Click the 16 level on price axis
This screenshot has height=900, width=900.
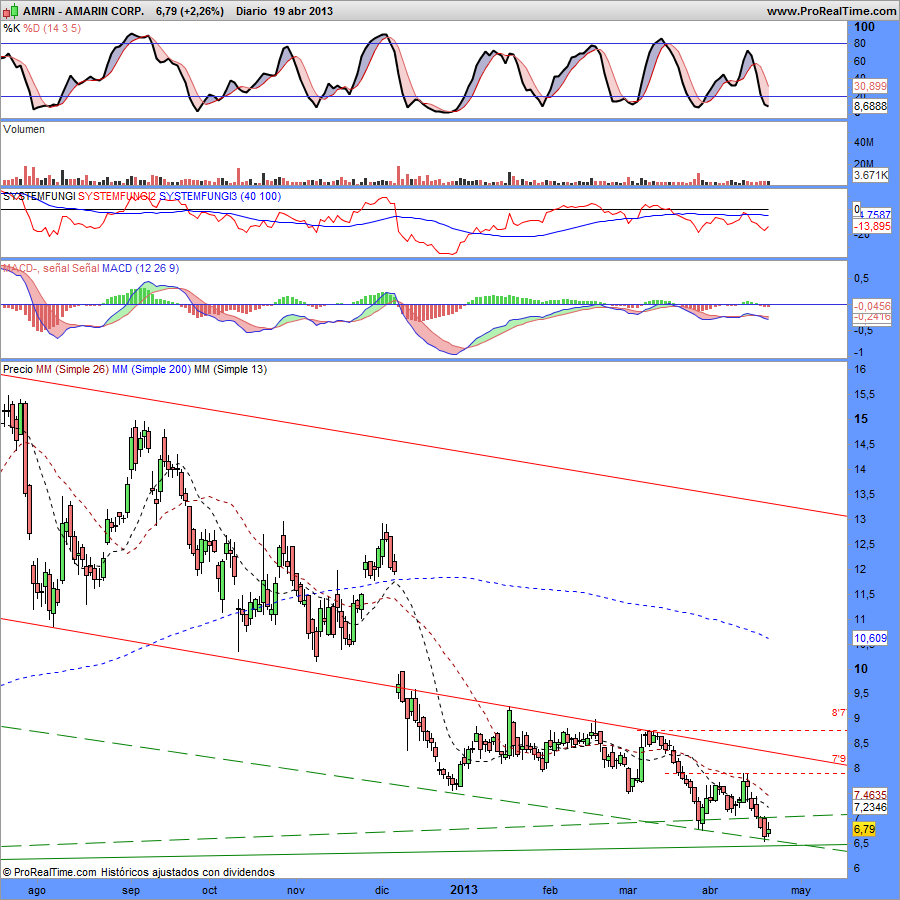tap(860, 369)
